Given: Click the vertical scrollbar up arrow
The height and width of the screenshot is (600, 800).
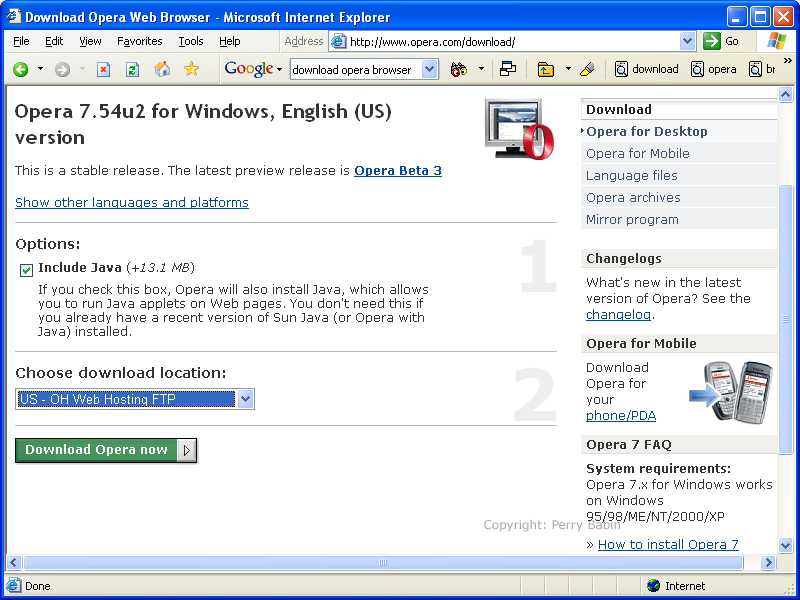Looking at the screenshot, I should 785,94.
